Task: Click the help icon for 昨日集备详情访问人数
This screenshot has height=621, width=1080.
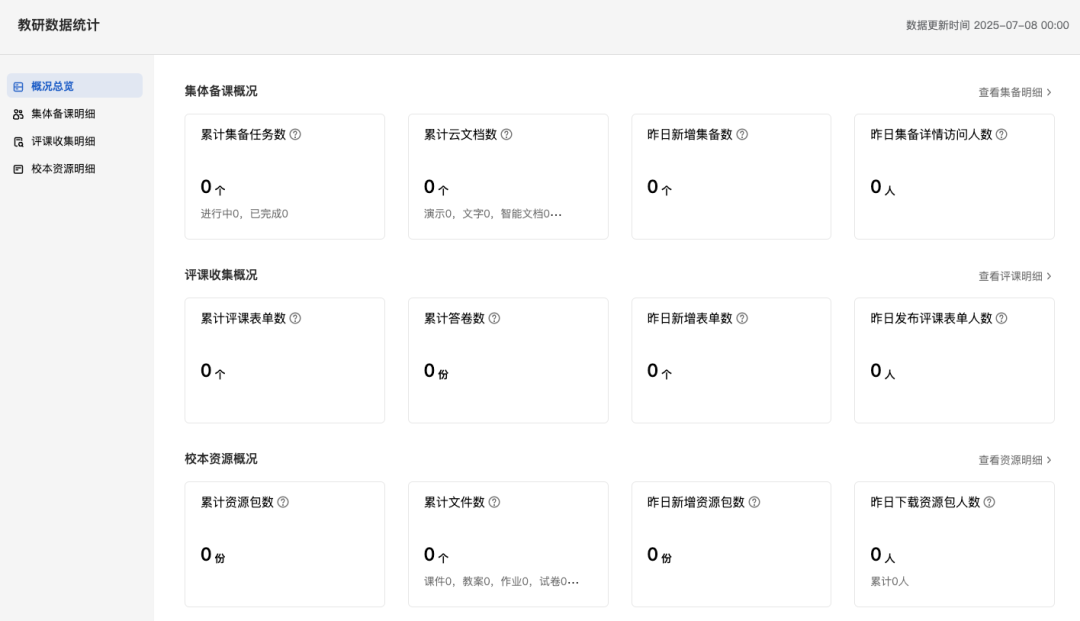Action: pyautogui.click(x=1002, y=134)
